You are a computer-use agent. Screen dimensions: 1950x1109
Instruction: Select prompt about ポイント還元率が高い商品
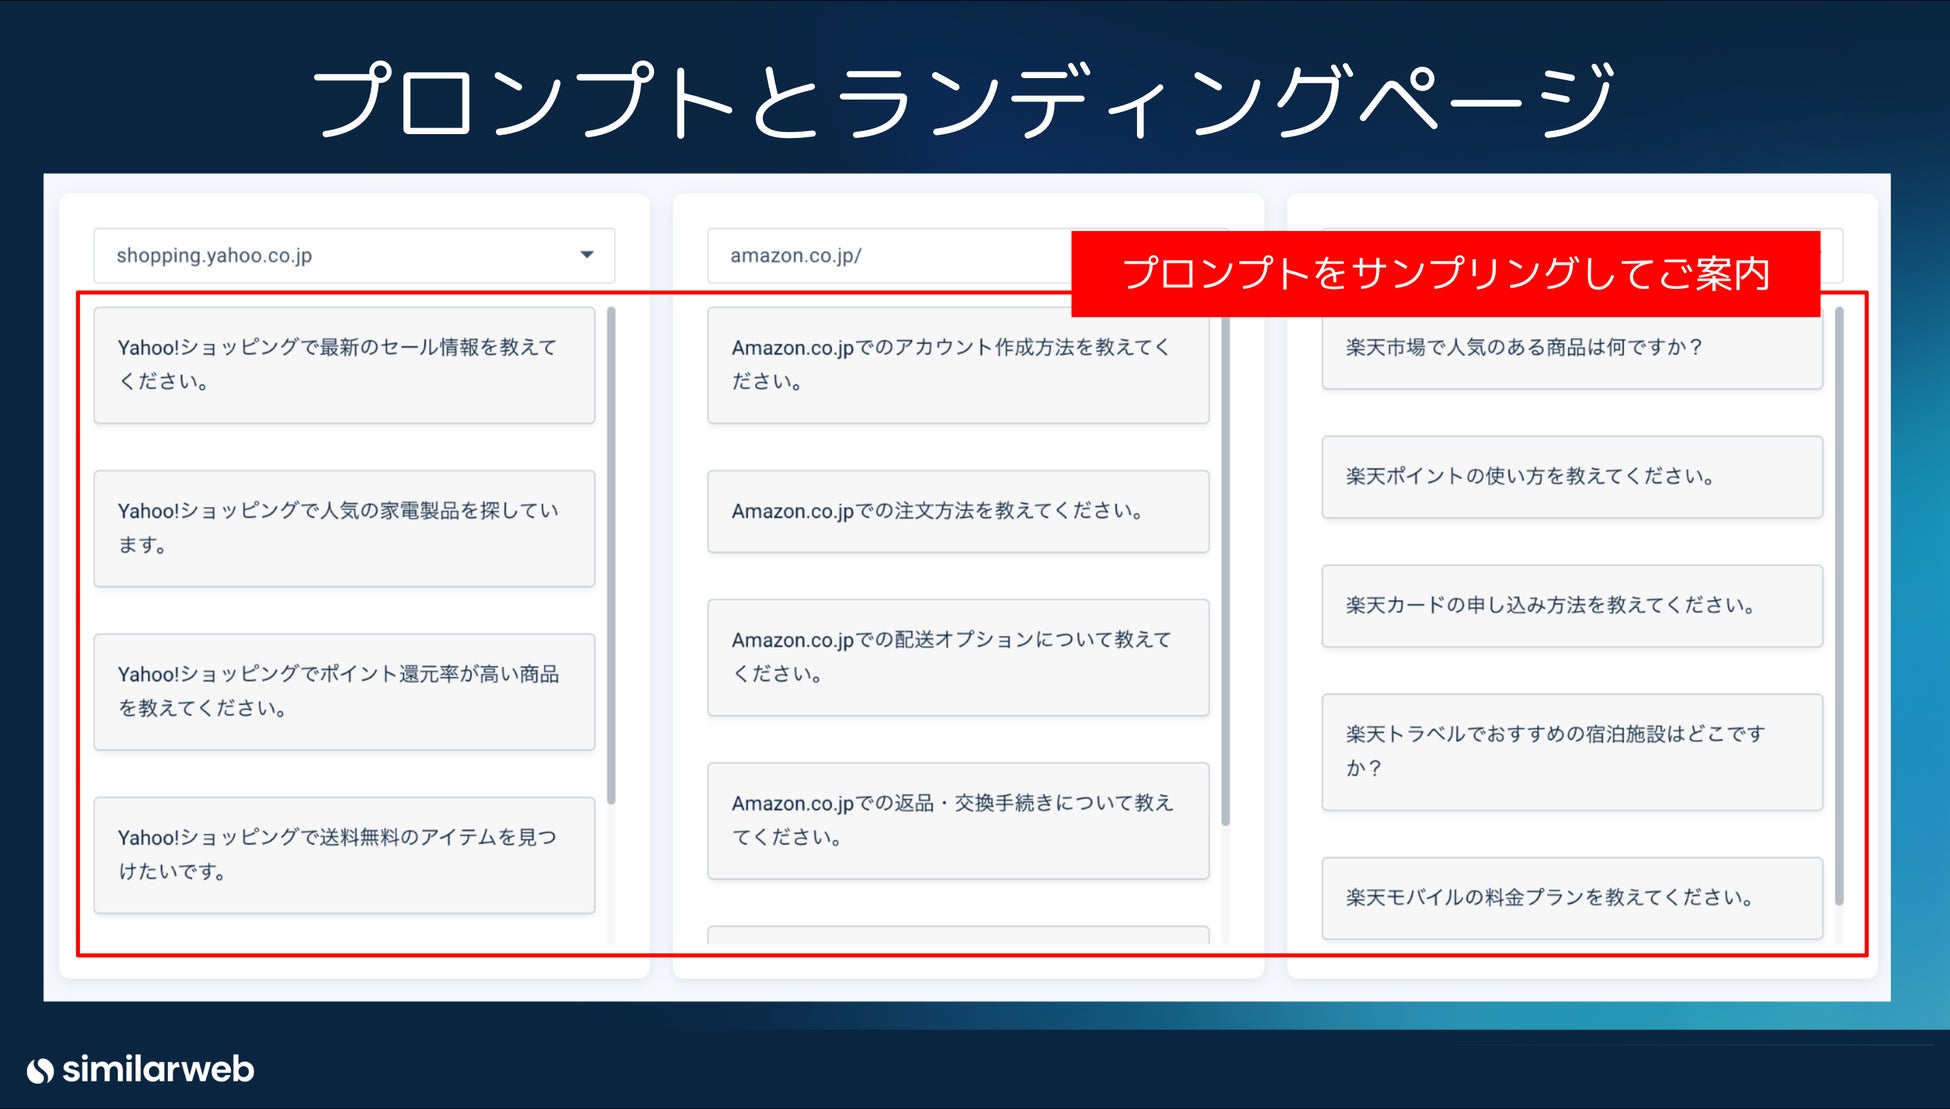(x=344, y=692)
